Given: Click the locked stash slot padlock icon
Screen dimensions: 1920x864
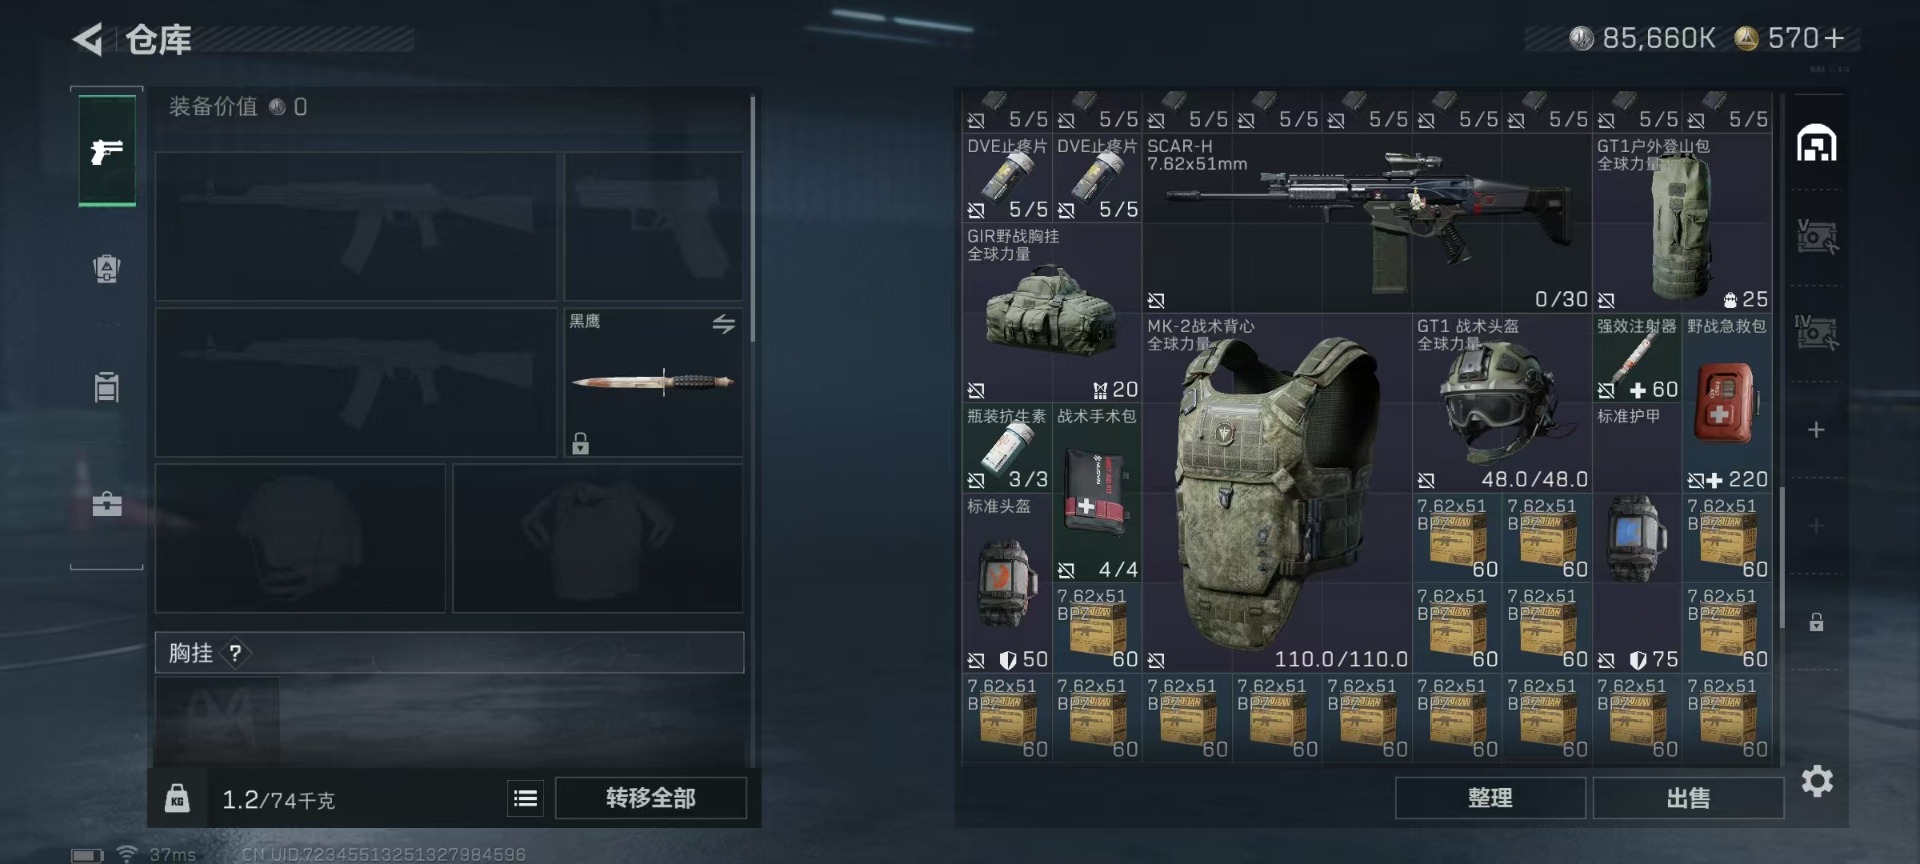Looking at the screenshot, I should click(x=1817, y=622).
